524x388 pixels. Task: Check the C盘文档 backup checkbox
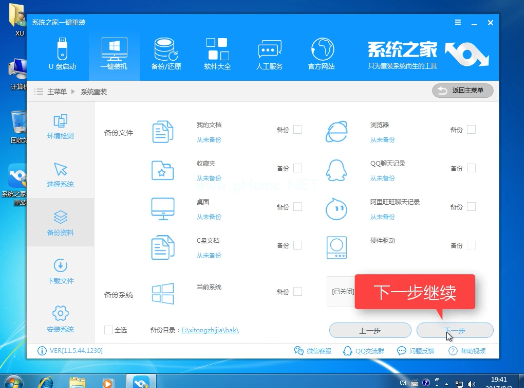coord(297,245)
